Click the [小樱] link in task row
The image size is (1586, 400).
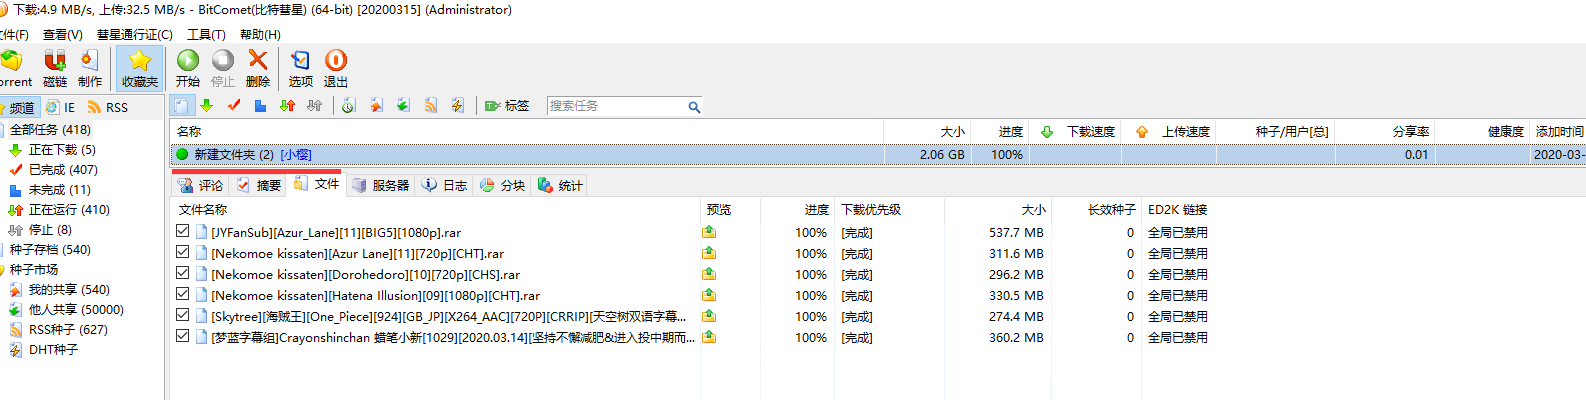pyautogui.click(x=296, y=155)
